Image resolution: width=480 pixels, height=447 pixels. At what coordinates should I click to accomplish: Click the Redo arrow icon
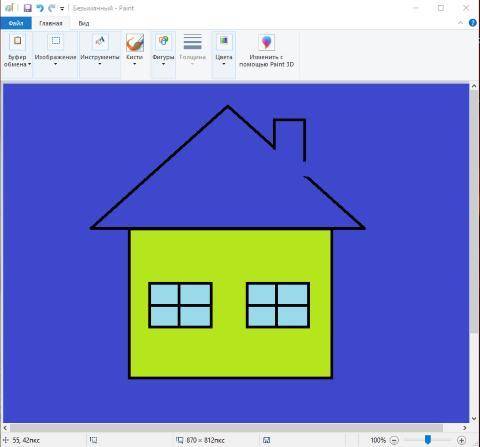(51, 8)
